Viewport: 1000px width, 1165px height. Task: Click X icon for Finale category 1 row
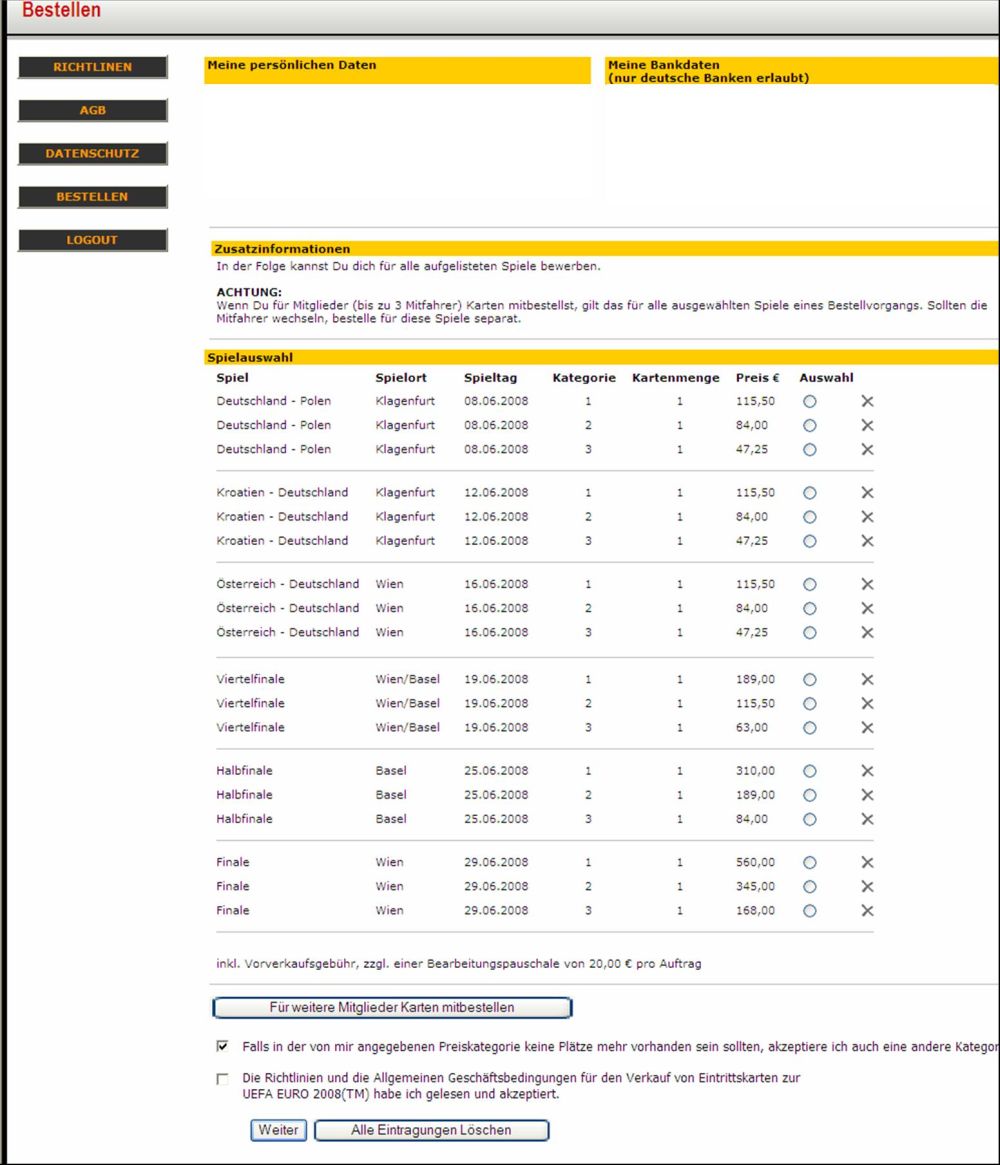[x=867, y=863]
